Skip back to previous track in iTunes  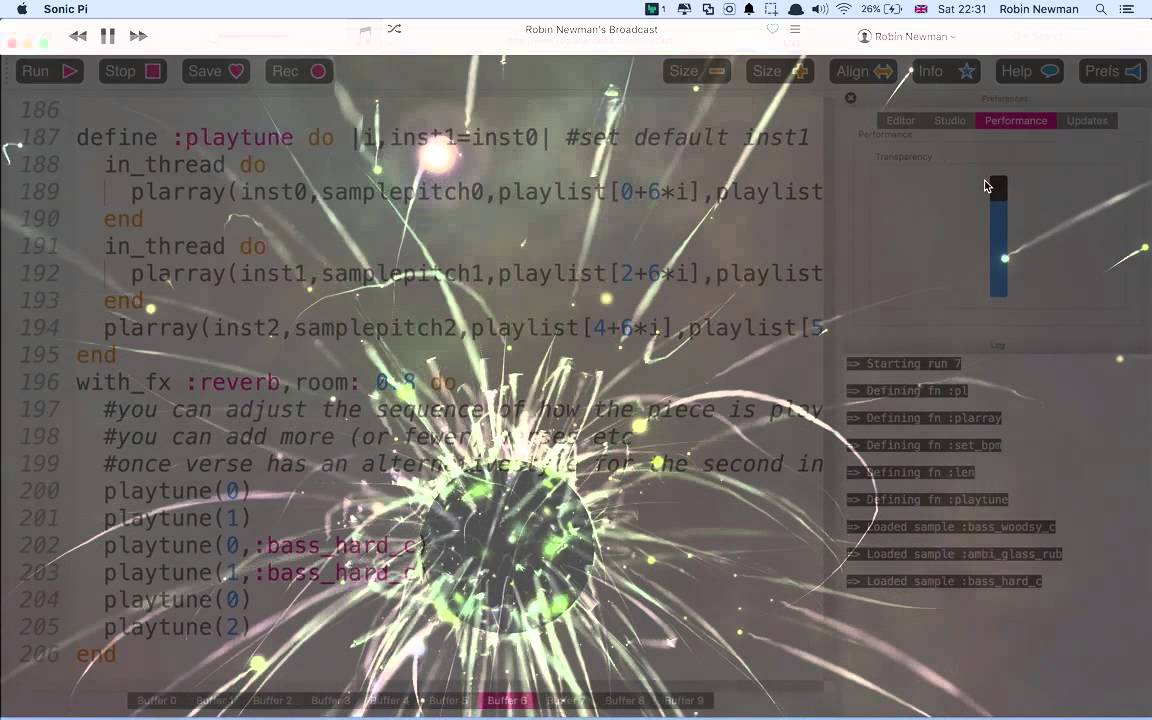(x=77, y=35)
